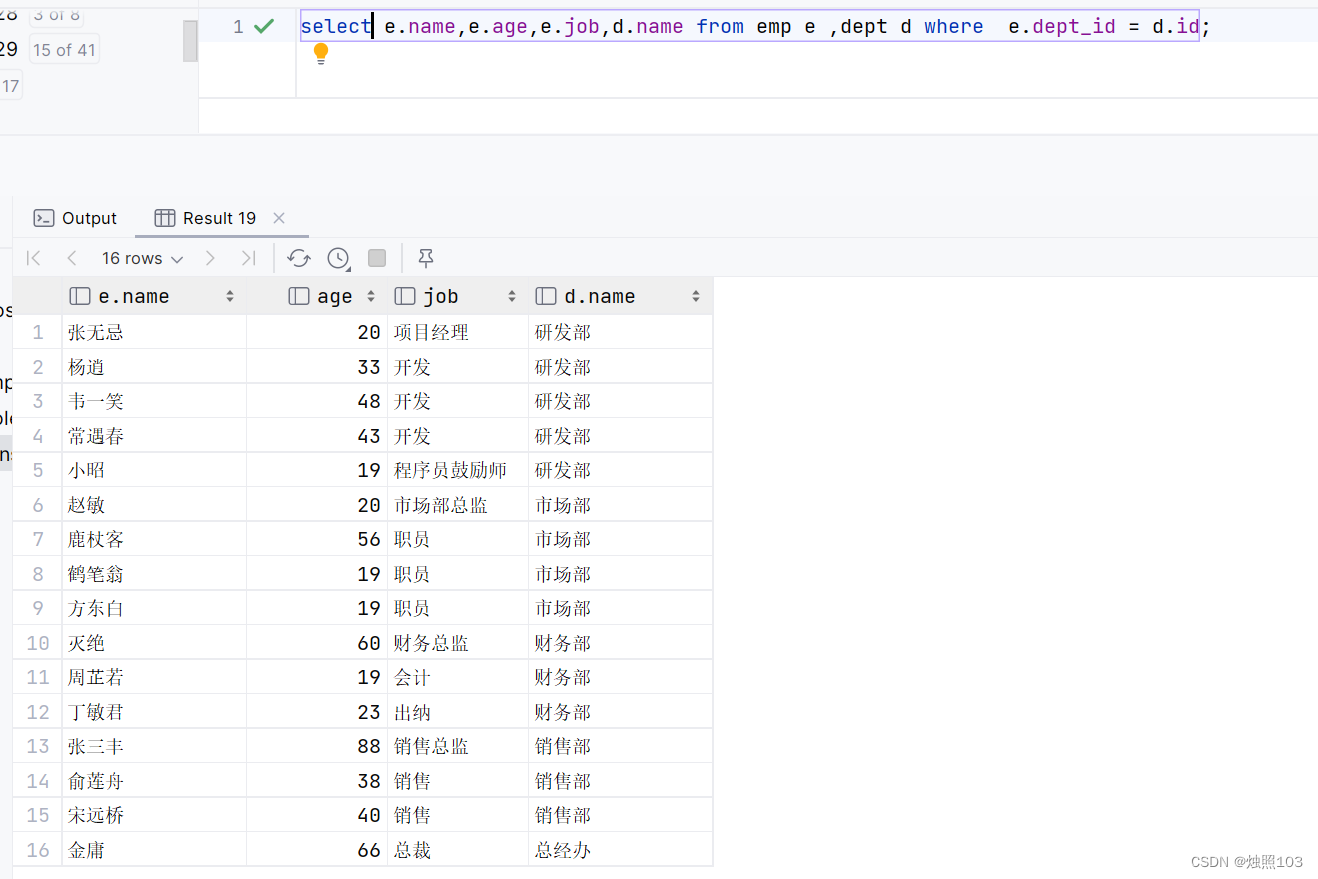Select age cell '60'
1318x879 pixels.
click(x=317, y=643)
